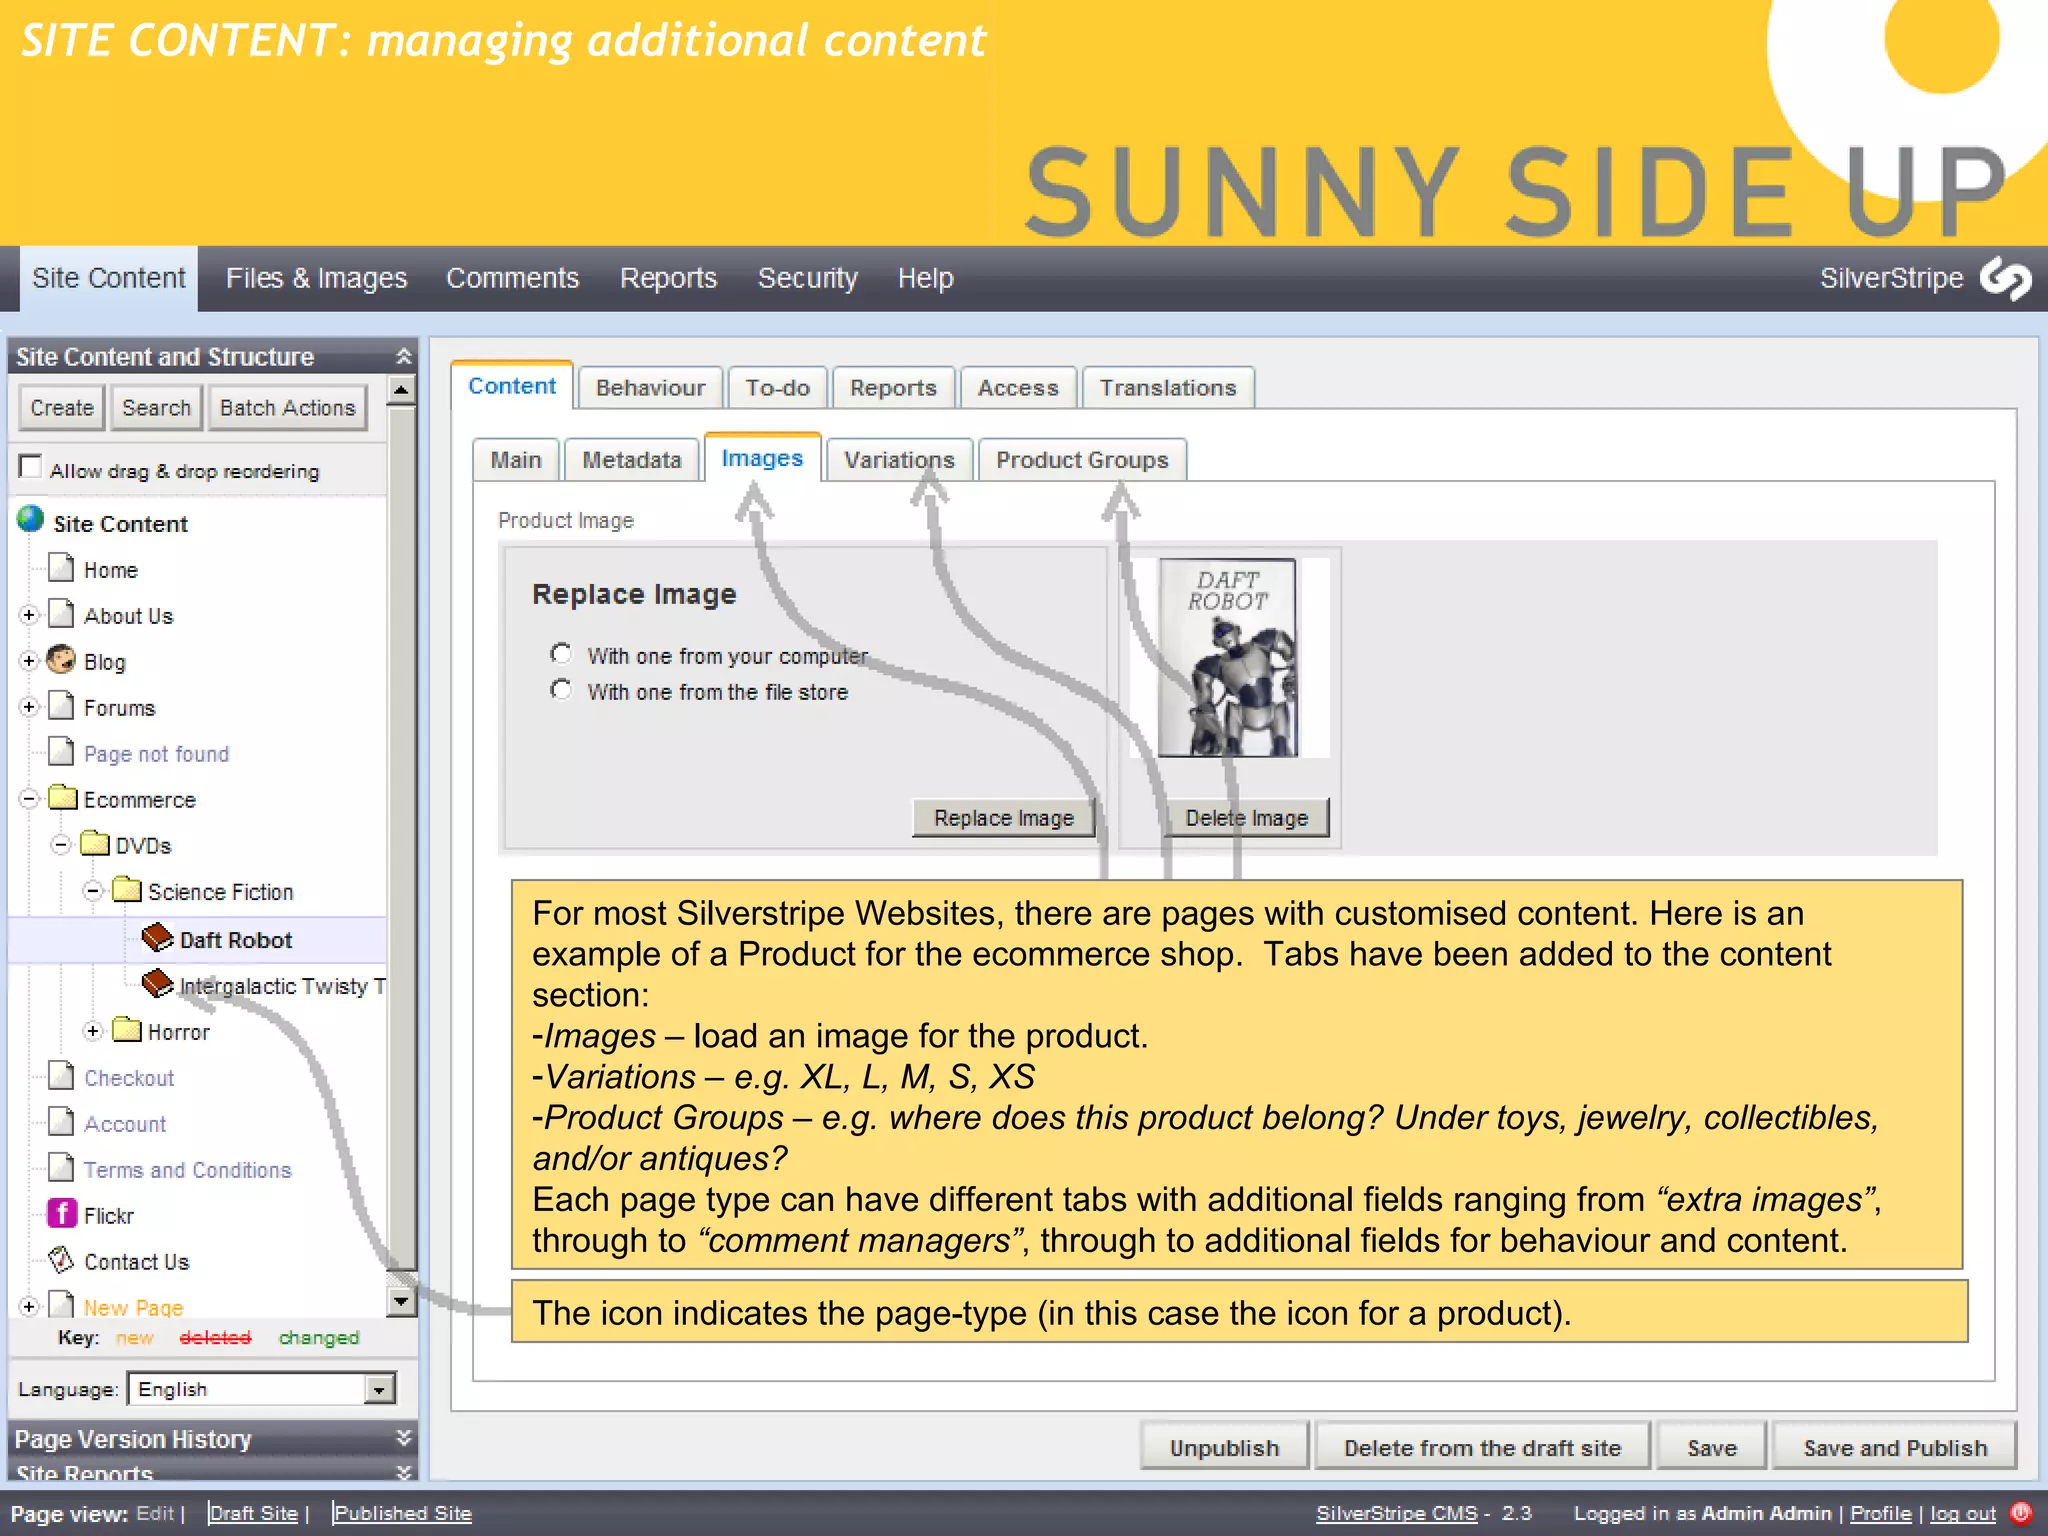This screenshot has width=2048, height=1536.
Task: Select 'With one from the file store' option
Action: coord(561,690)
